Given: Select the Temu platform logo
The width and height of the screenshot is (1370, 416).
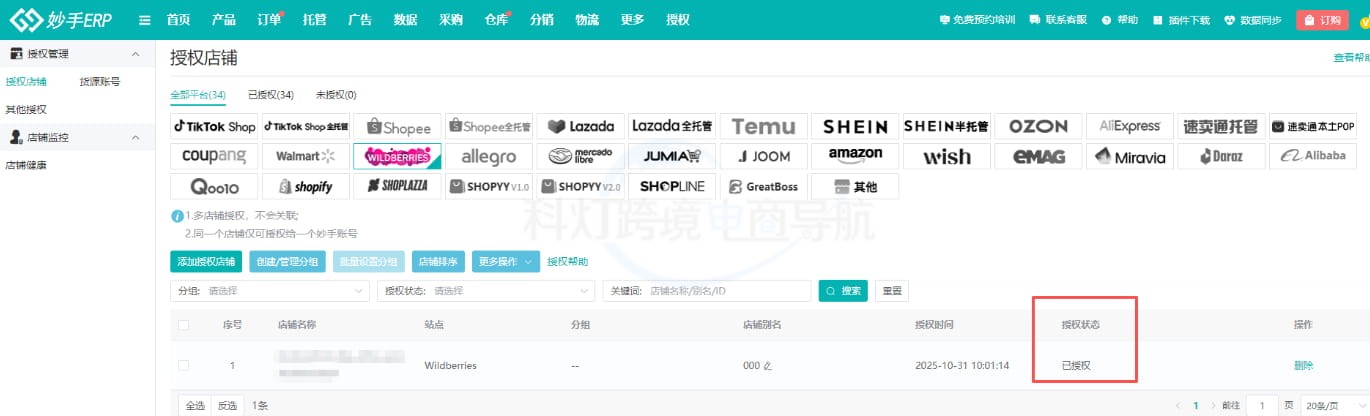Looking at the screenshot, I should pyautogui.click(x=763, y=127).
